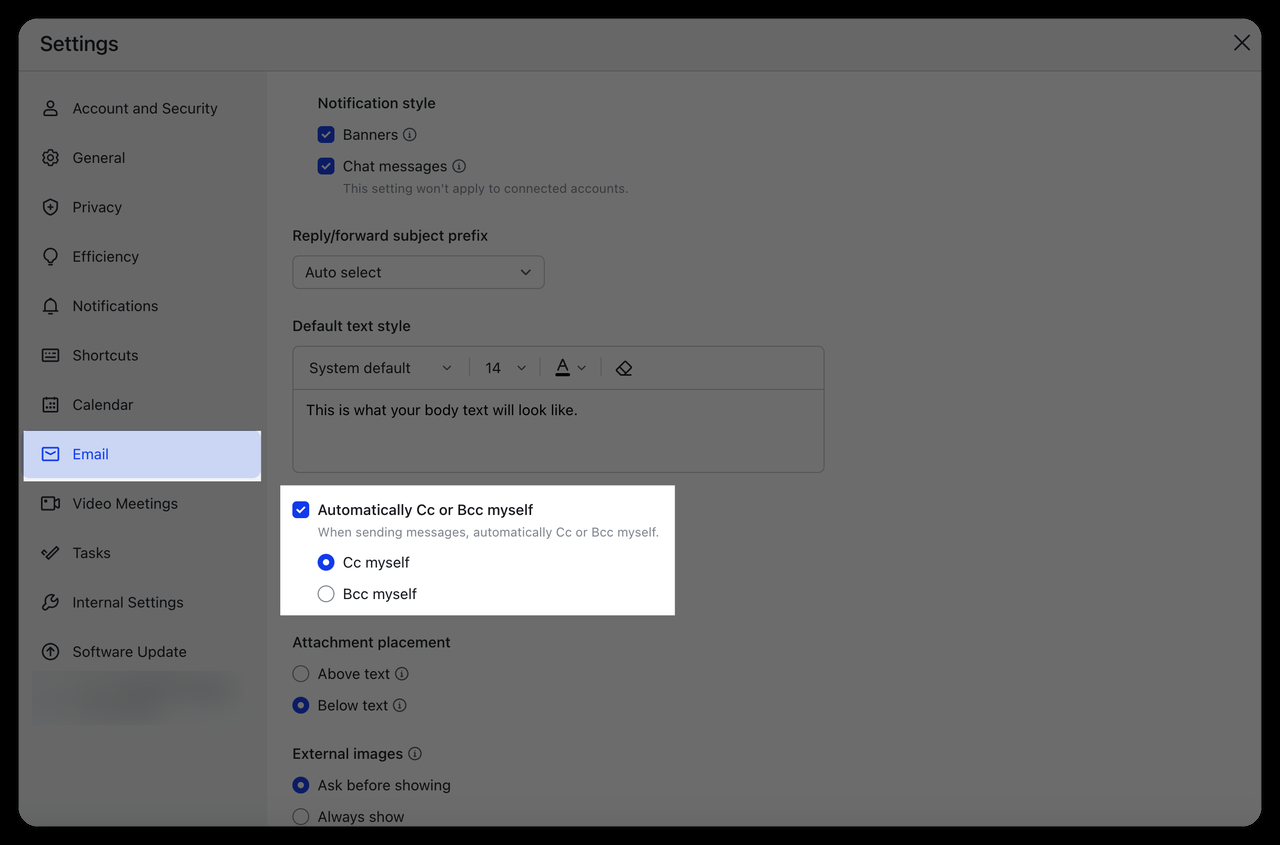Switch to Efficiency settings
Image resolution: width=1280 pixels, height=845 pixels.
pos(142,257)
